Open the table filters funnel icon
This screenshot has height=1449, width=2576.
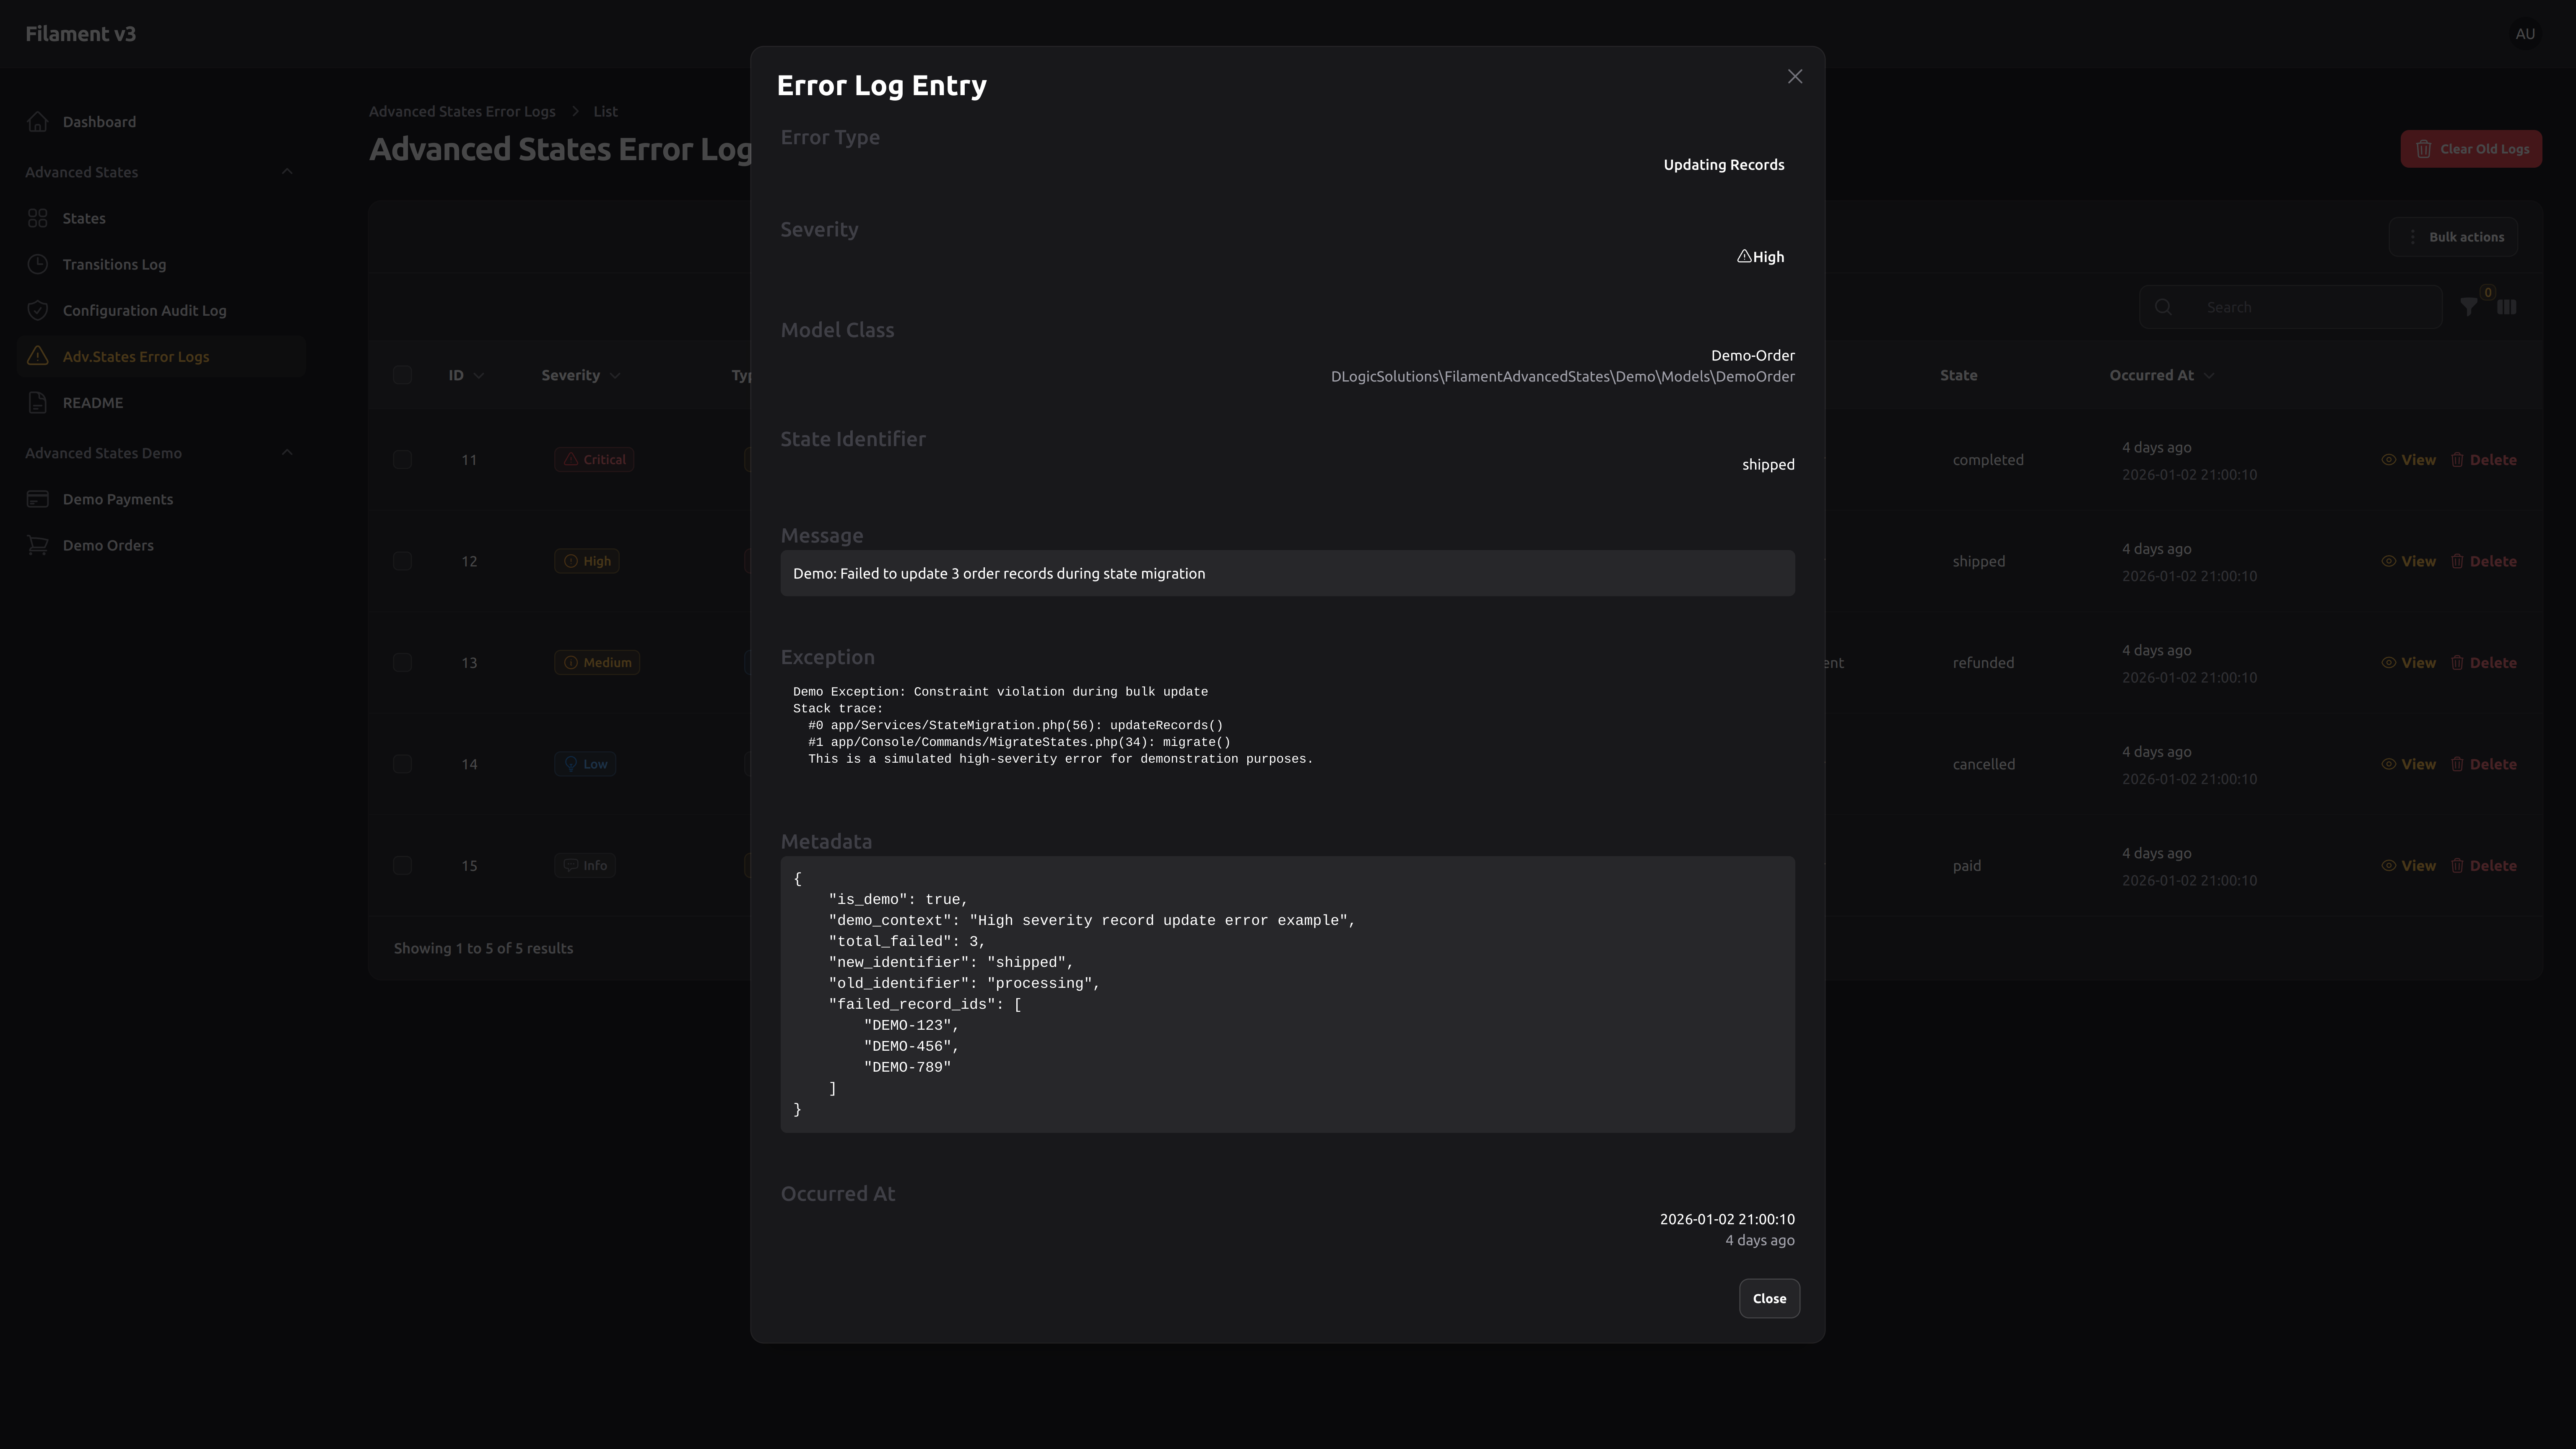[2469, 306]
